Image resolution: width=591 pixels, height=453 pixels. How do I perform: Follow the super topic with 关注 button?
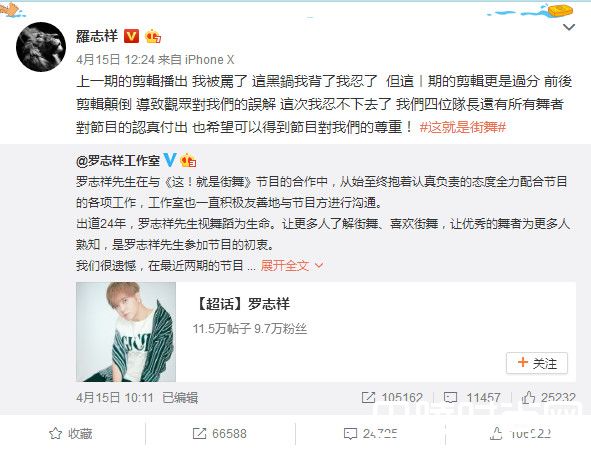[537, 363]
